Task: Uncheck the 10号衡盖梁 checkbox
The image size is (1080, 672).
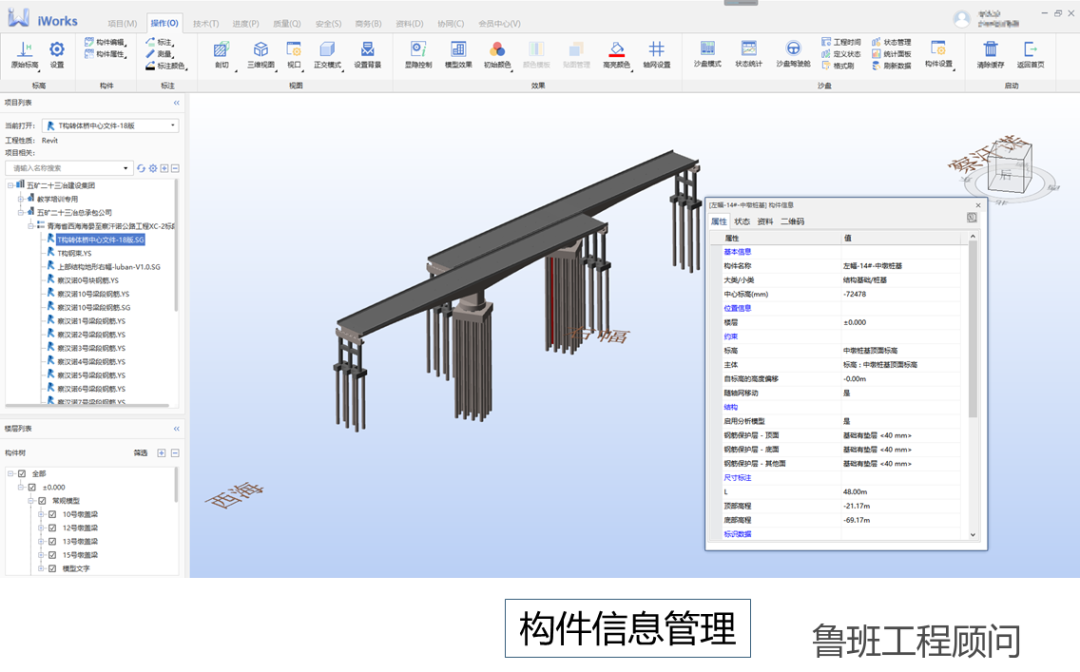Action: click(x=52, y=514)
